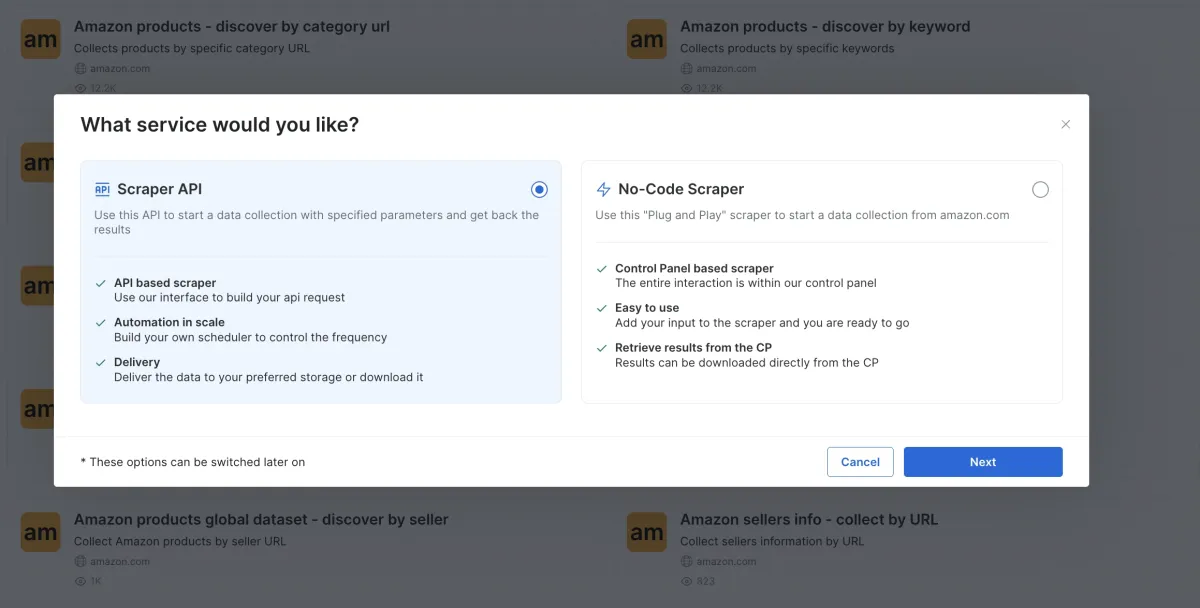This screenshot has width=1200, height=608.
Task: Click the No-Code Scraper lightning icon
Action: pos(603,189)
